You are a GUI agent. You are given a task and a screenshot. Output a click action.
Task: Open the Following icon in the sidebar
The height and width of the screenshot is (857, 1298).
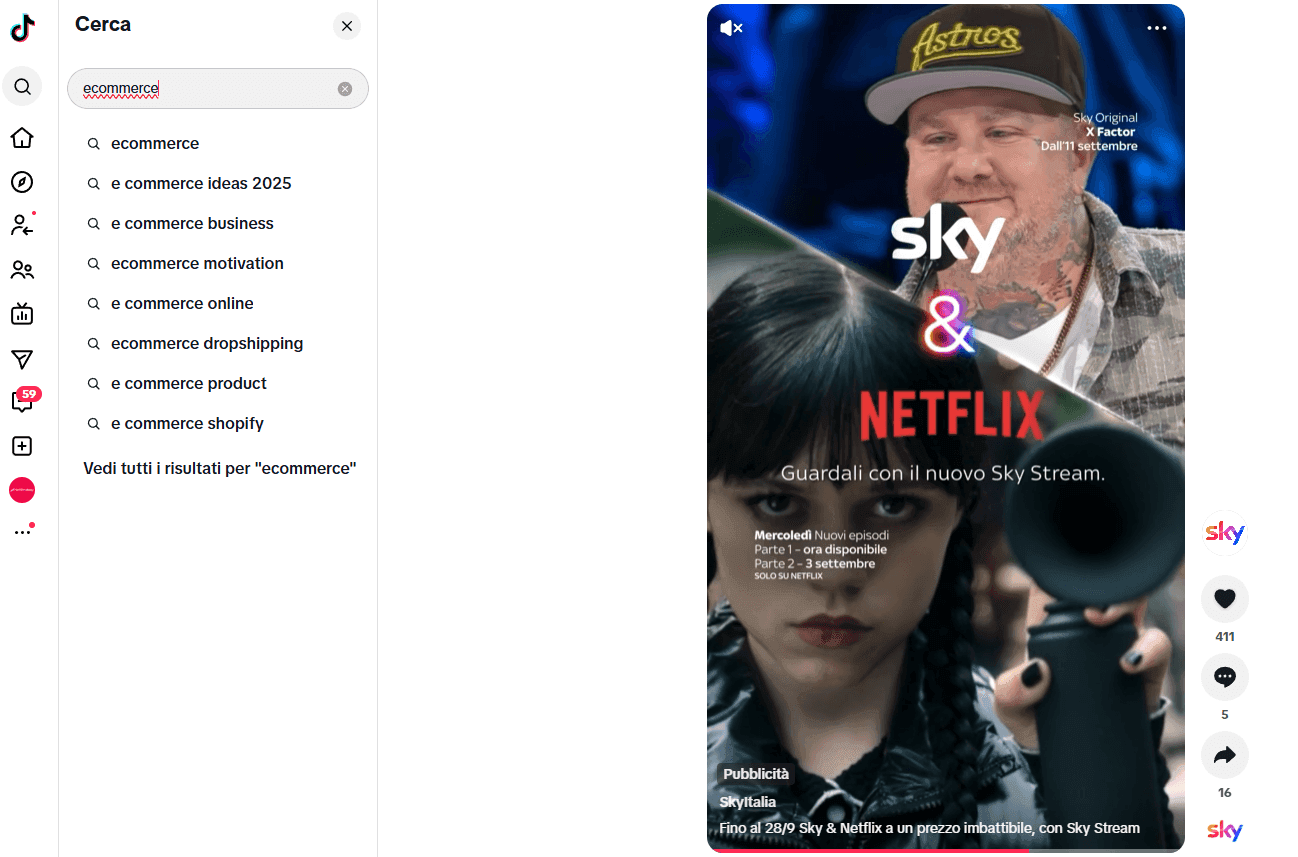[22, 225]
